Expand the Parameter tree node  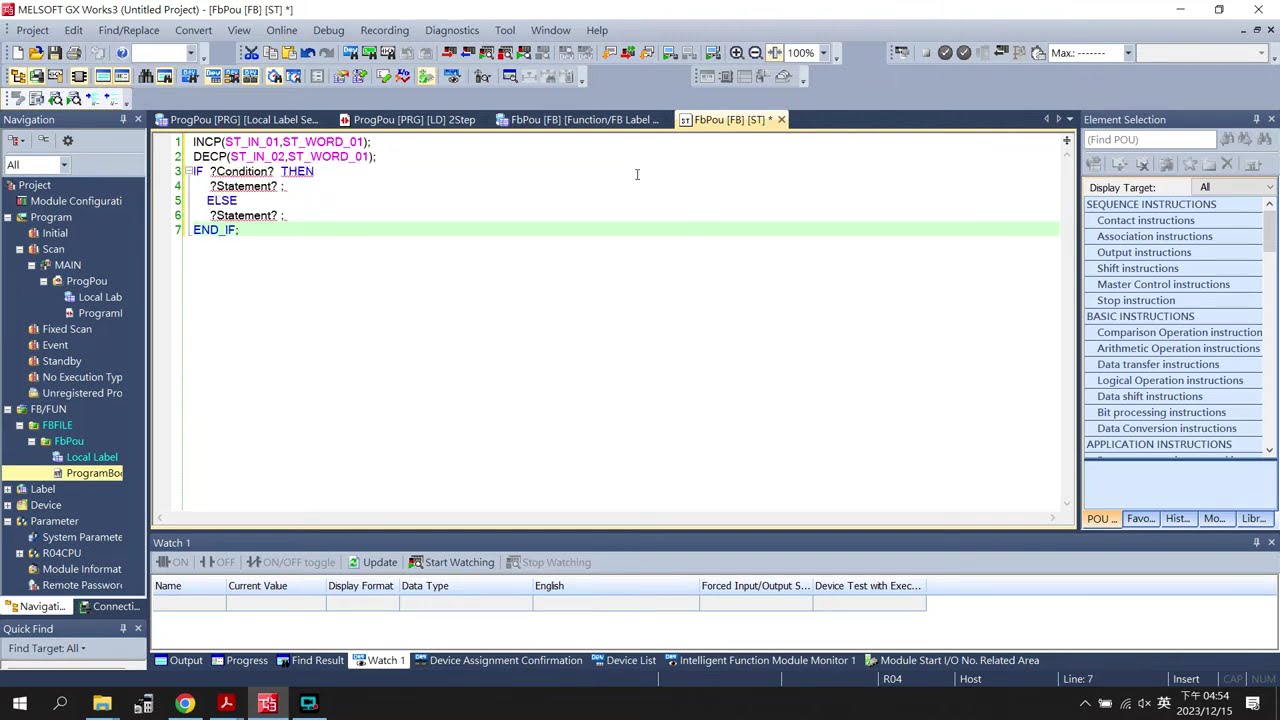pos(8,521)
